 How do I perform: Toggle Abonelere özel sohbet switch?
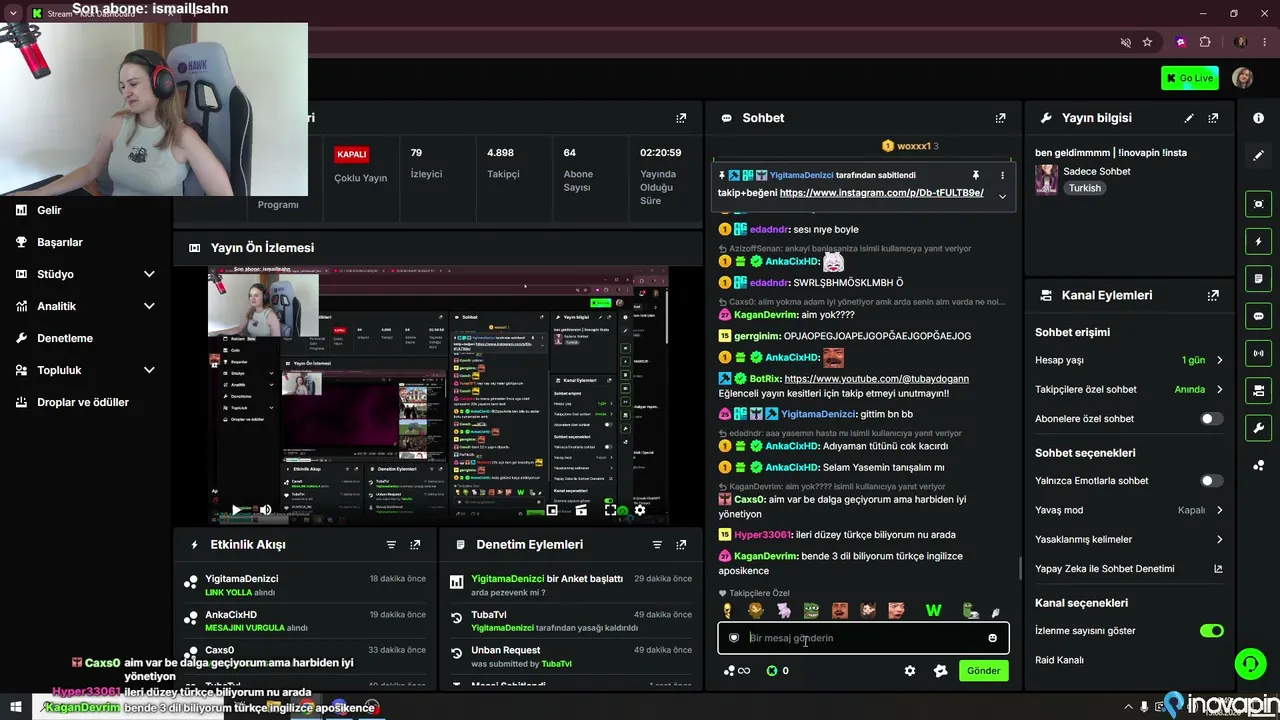1211,419
